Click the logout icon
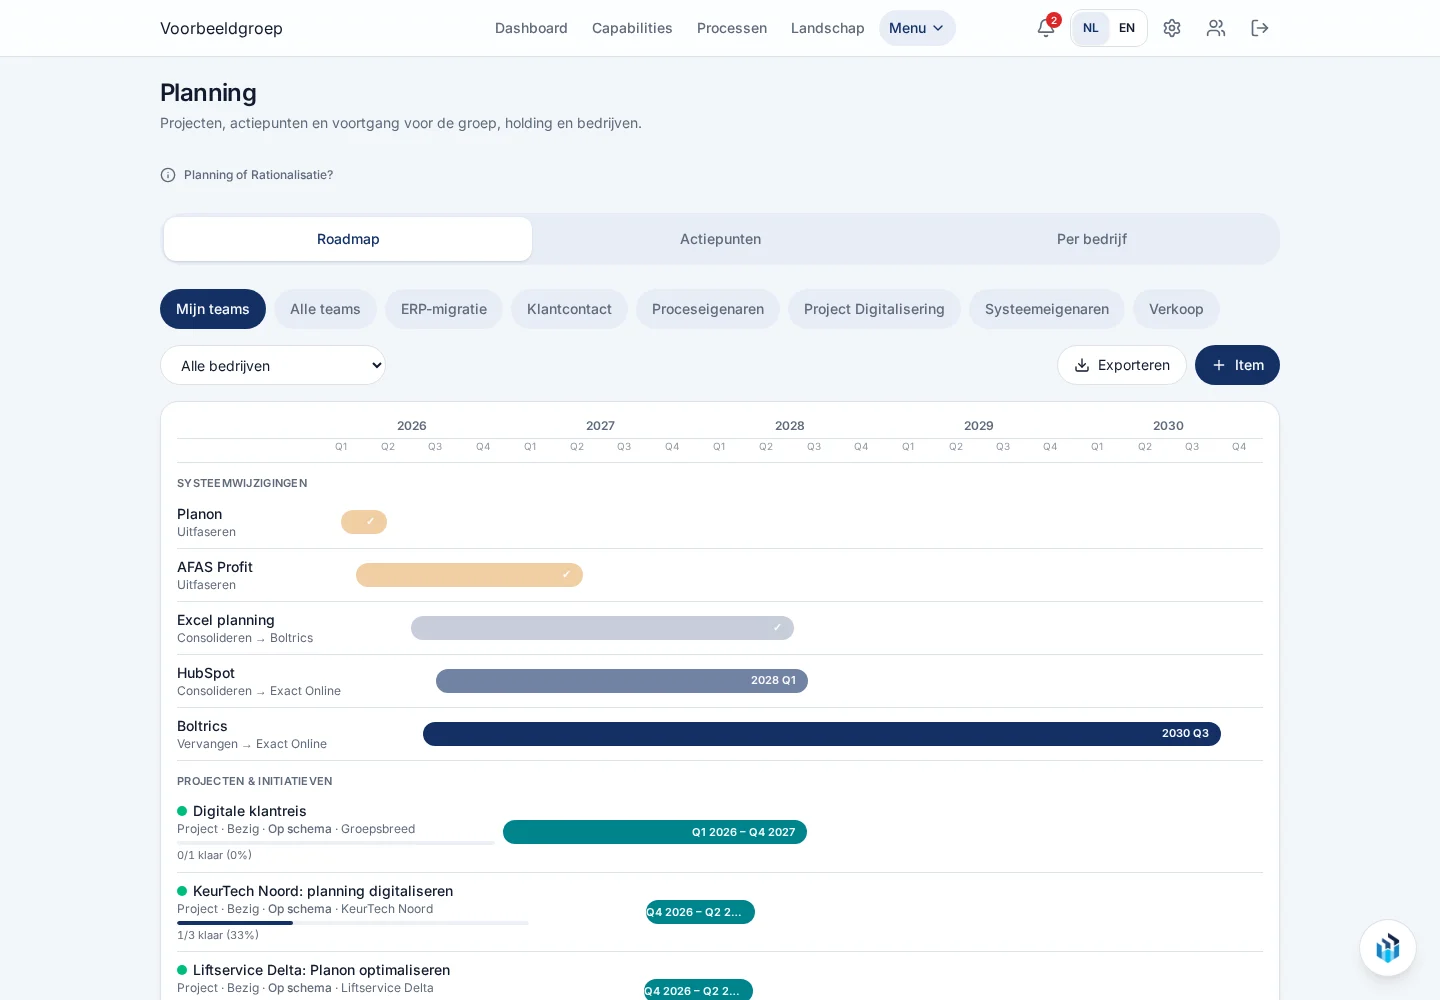Viewport: 1440px width, 1000px height. [1260, 28]
